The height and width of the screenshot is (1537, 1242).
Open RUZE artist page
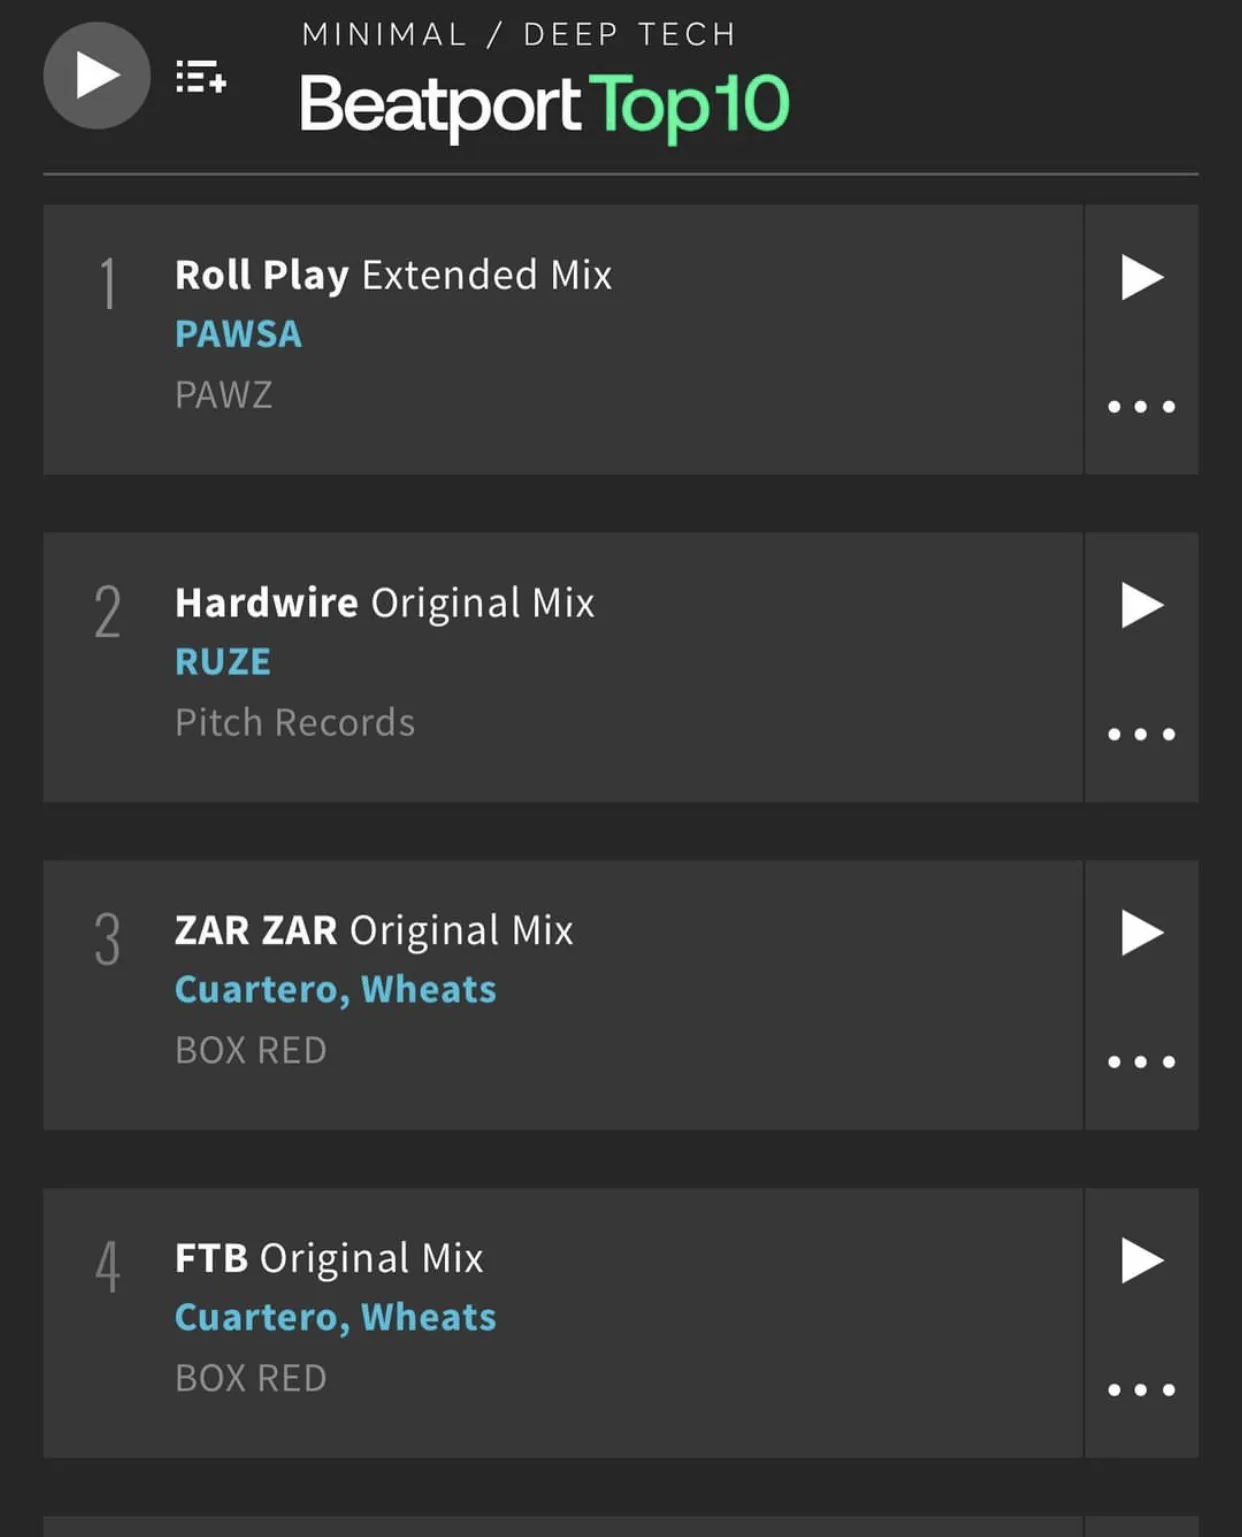tap(223, 662)
